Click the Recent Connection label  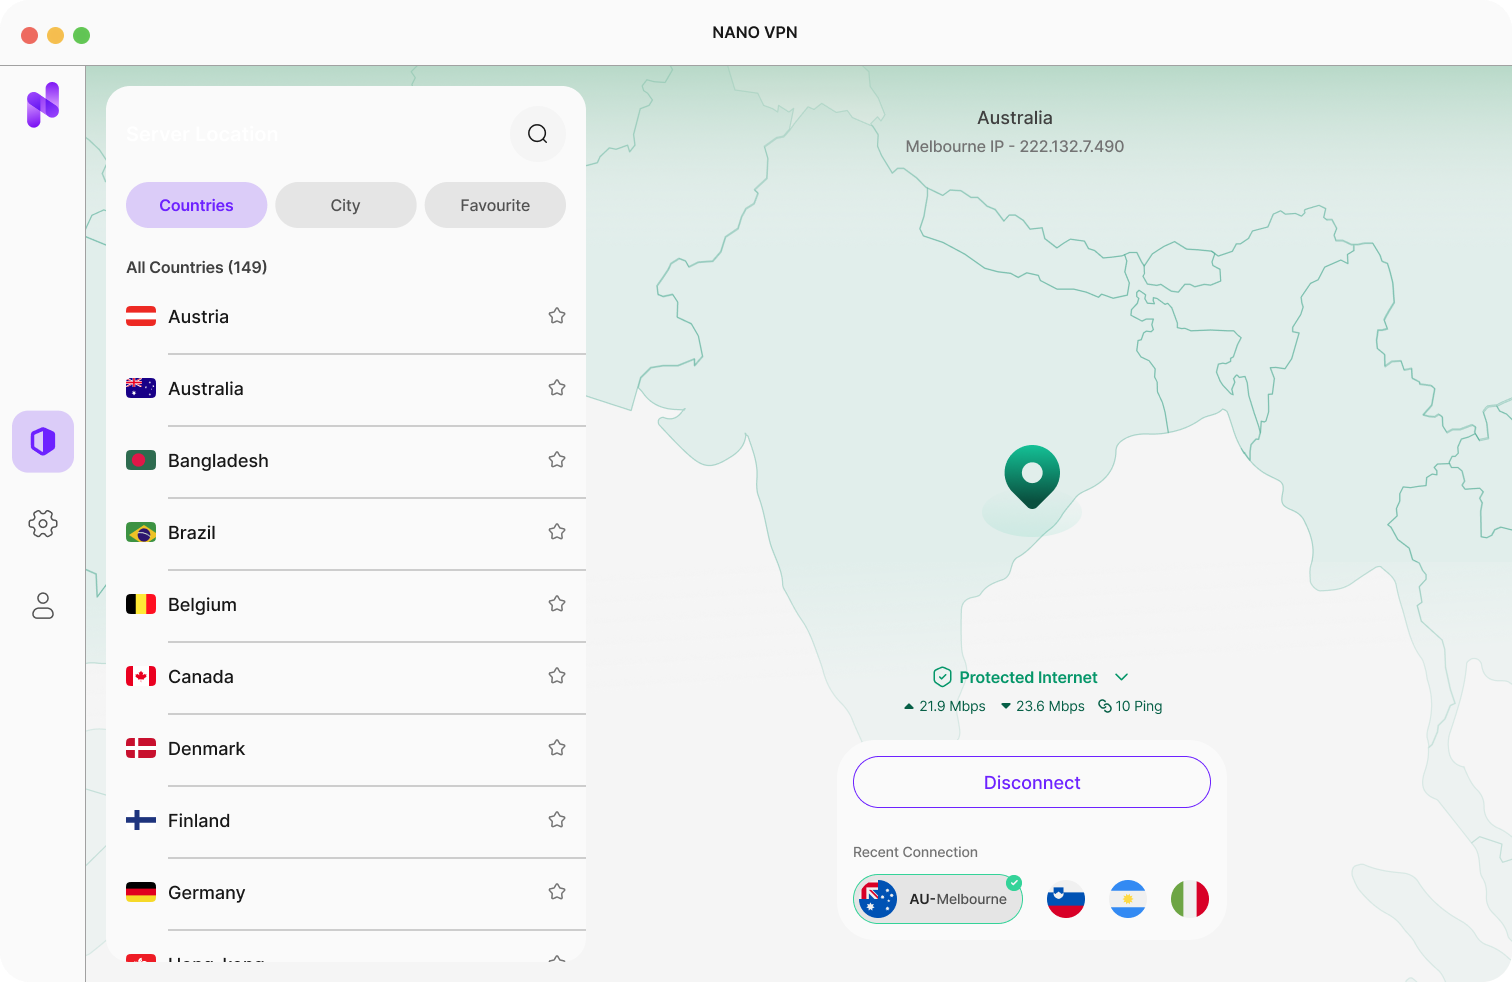(x=915, y=852)
